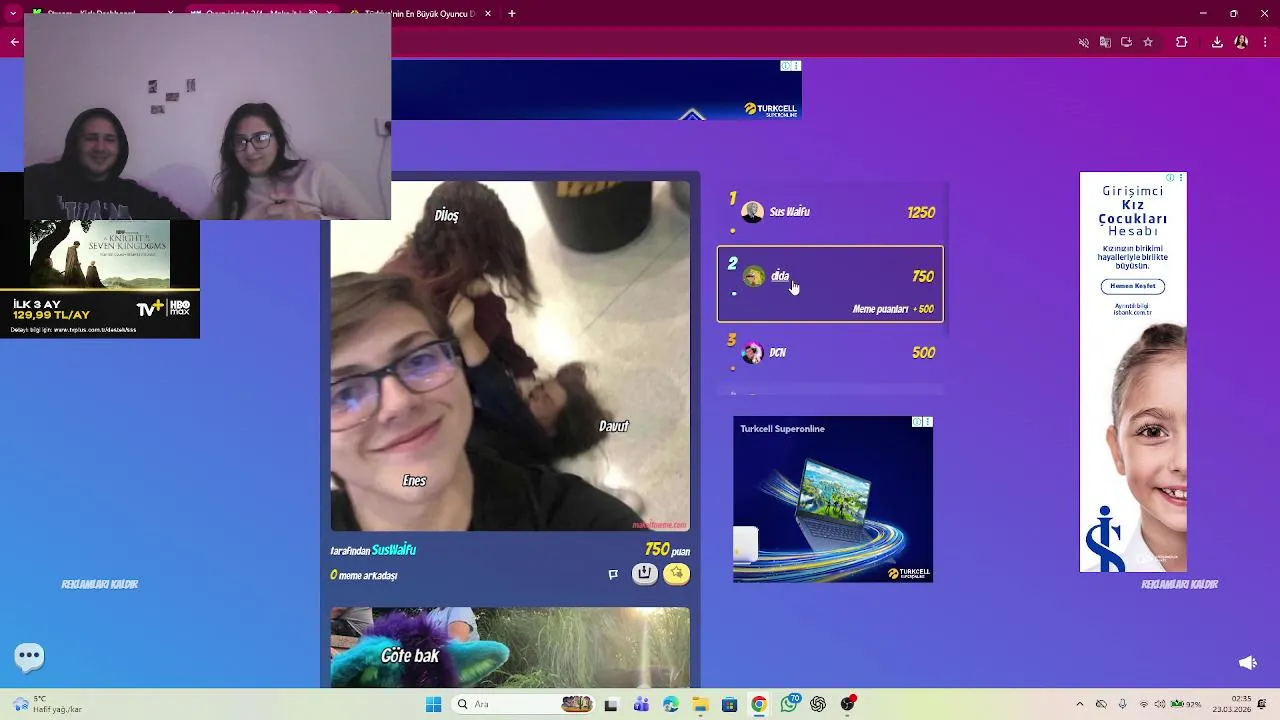This screenshot has width=1280, height=720.
Task: Bookmark this page with the star
Action: (1148, 42)
